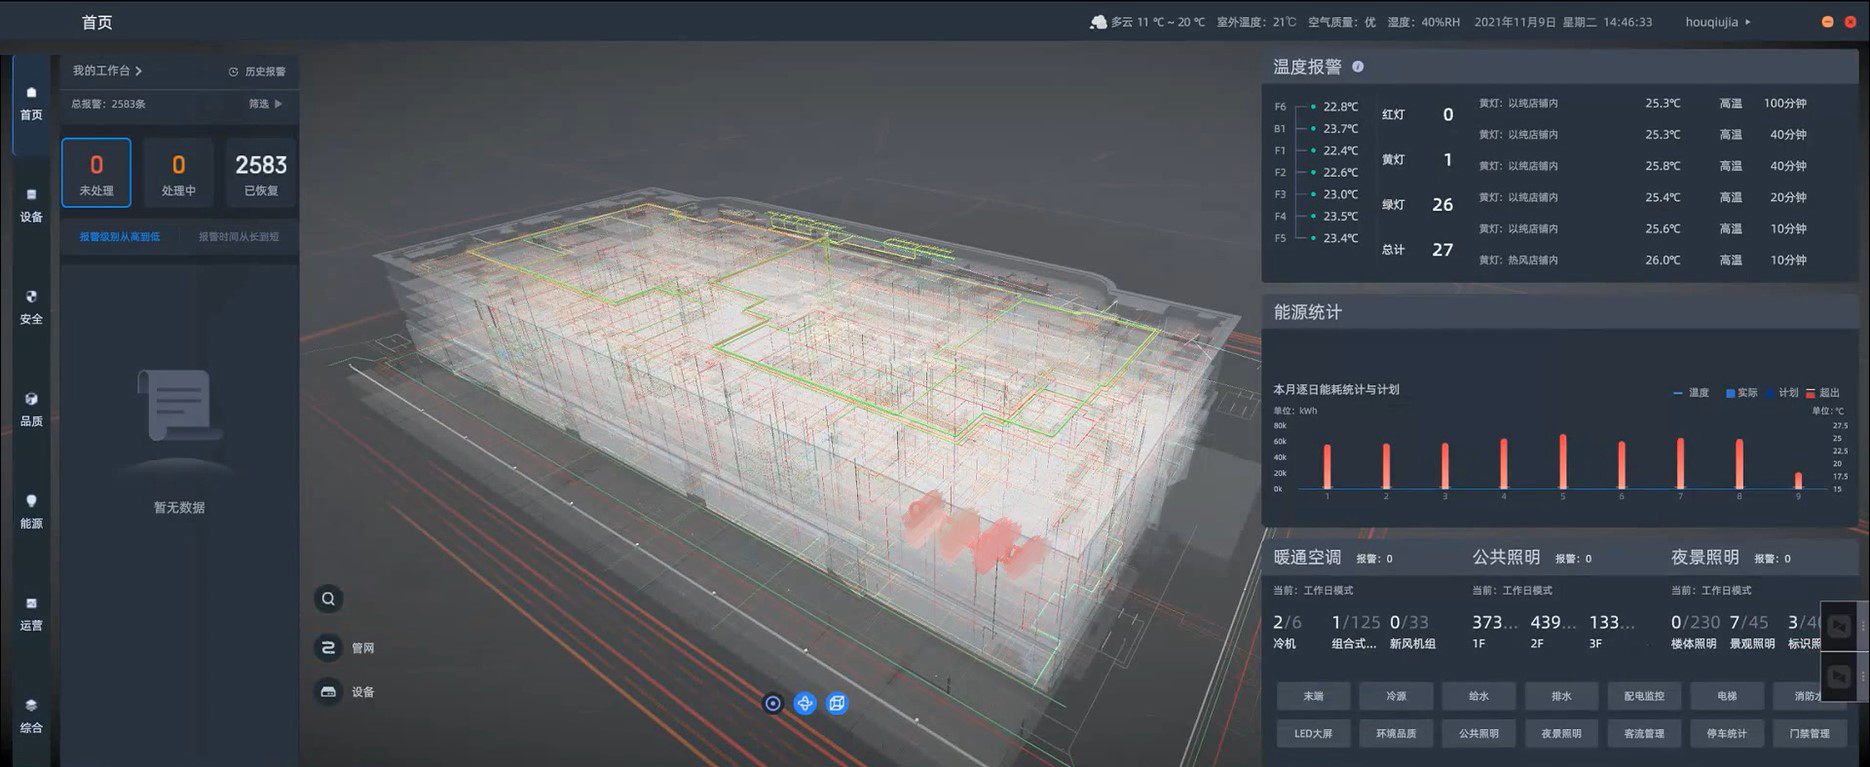Sort alarms by 报警时间从长到短
This screenshot has width=1870, height=767.
(238, 237)
